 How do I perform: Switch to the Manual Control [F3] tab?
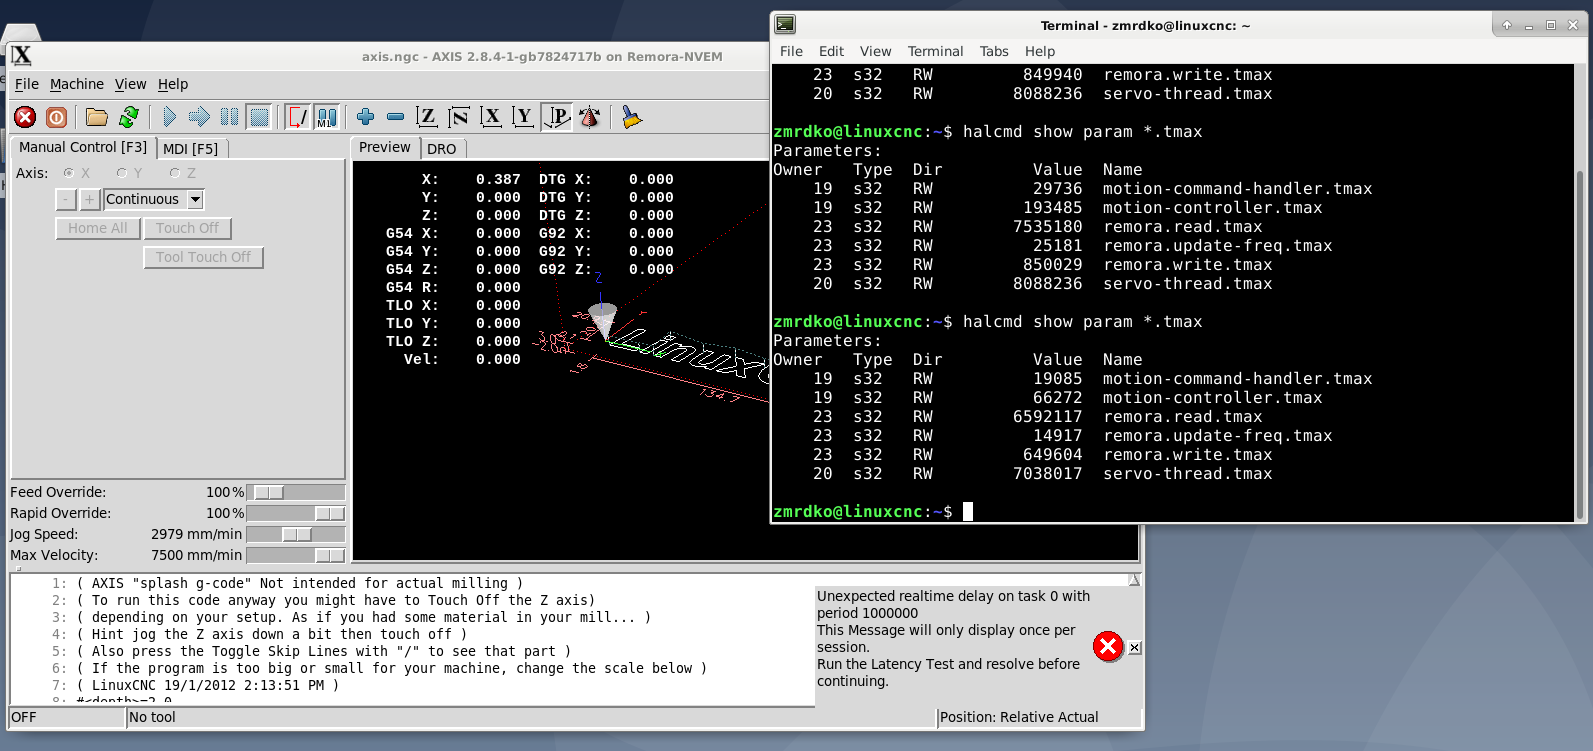click(83, 147)
